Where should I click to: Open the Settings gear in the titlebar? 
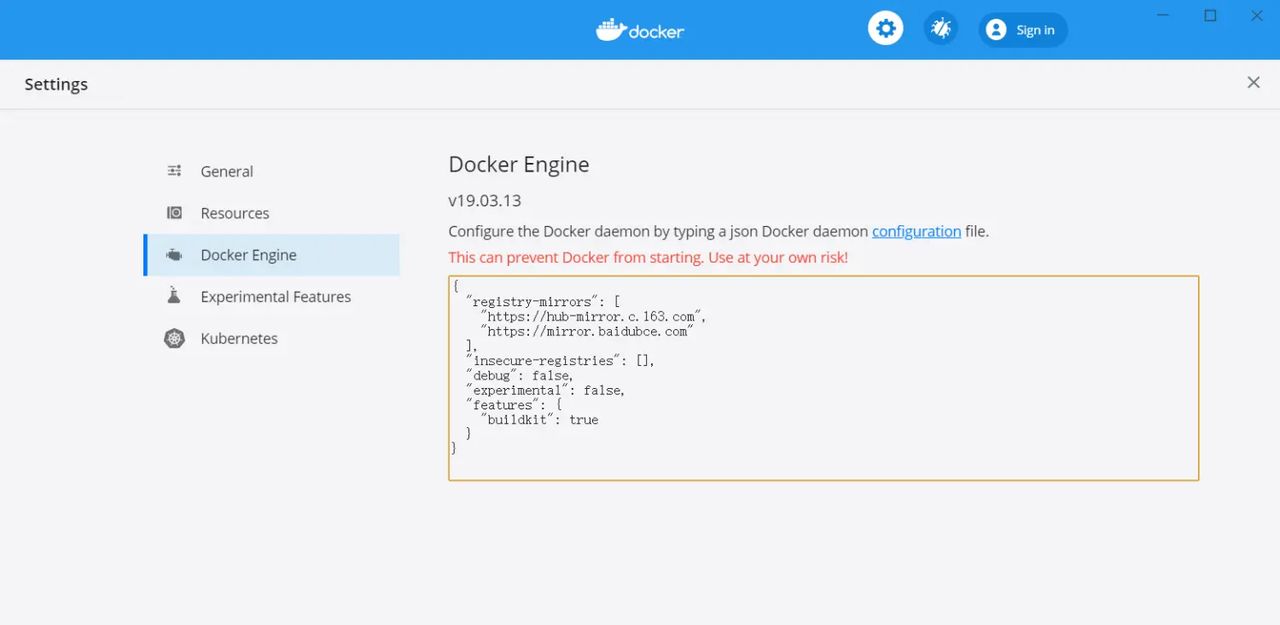[885, 28]
